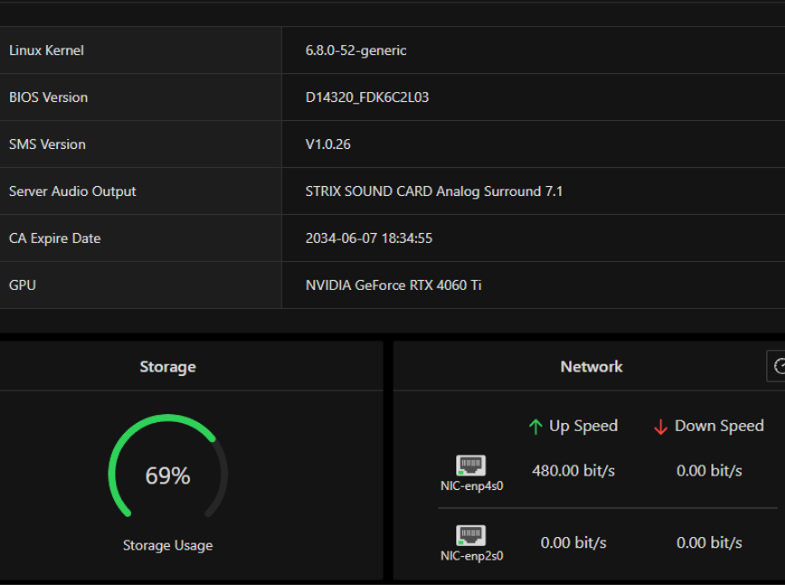Viewport: 785px width, 585px height.
Task: Click the Down Speed column header label
Action: 719,426
